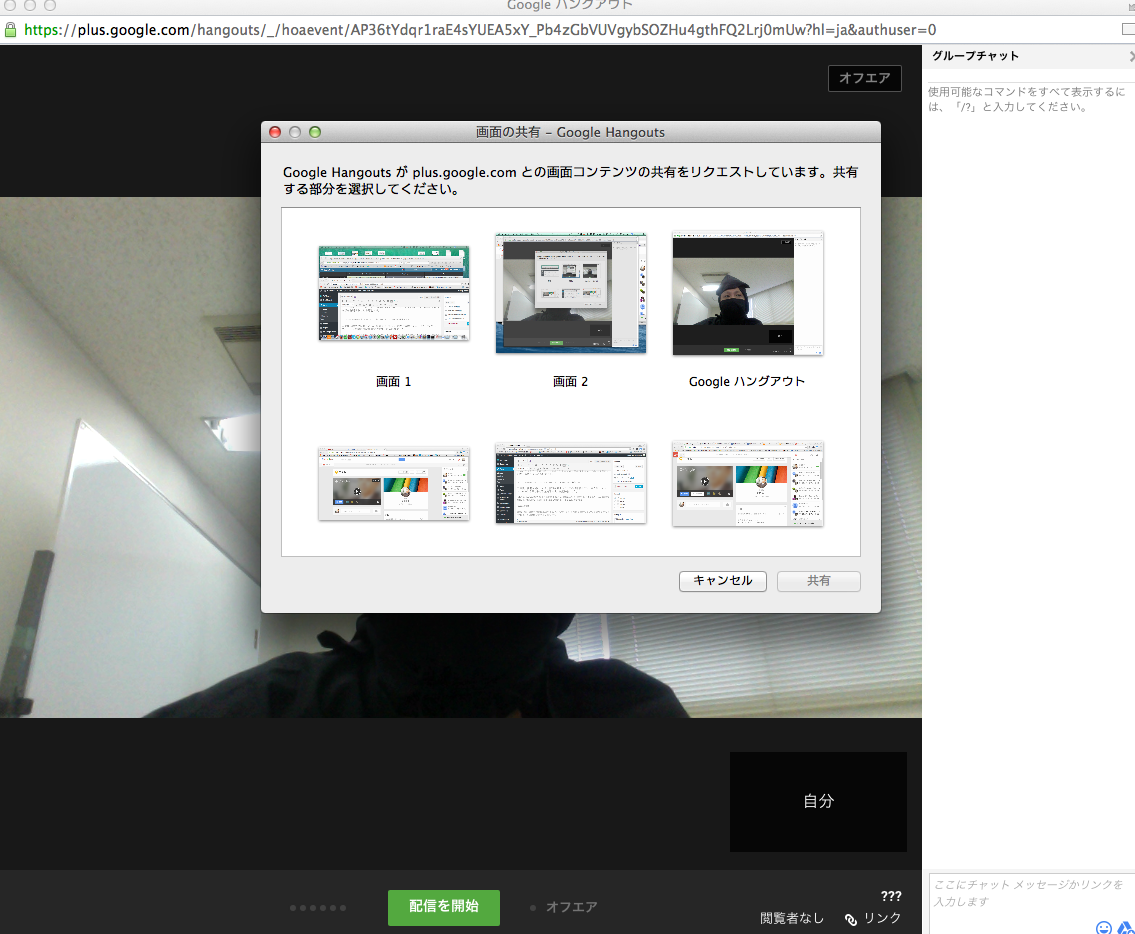Click the green zoom button of the share dialog
Screen dimensions: 1135x934
[x=315, y=132]
